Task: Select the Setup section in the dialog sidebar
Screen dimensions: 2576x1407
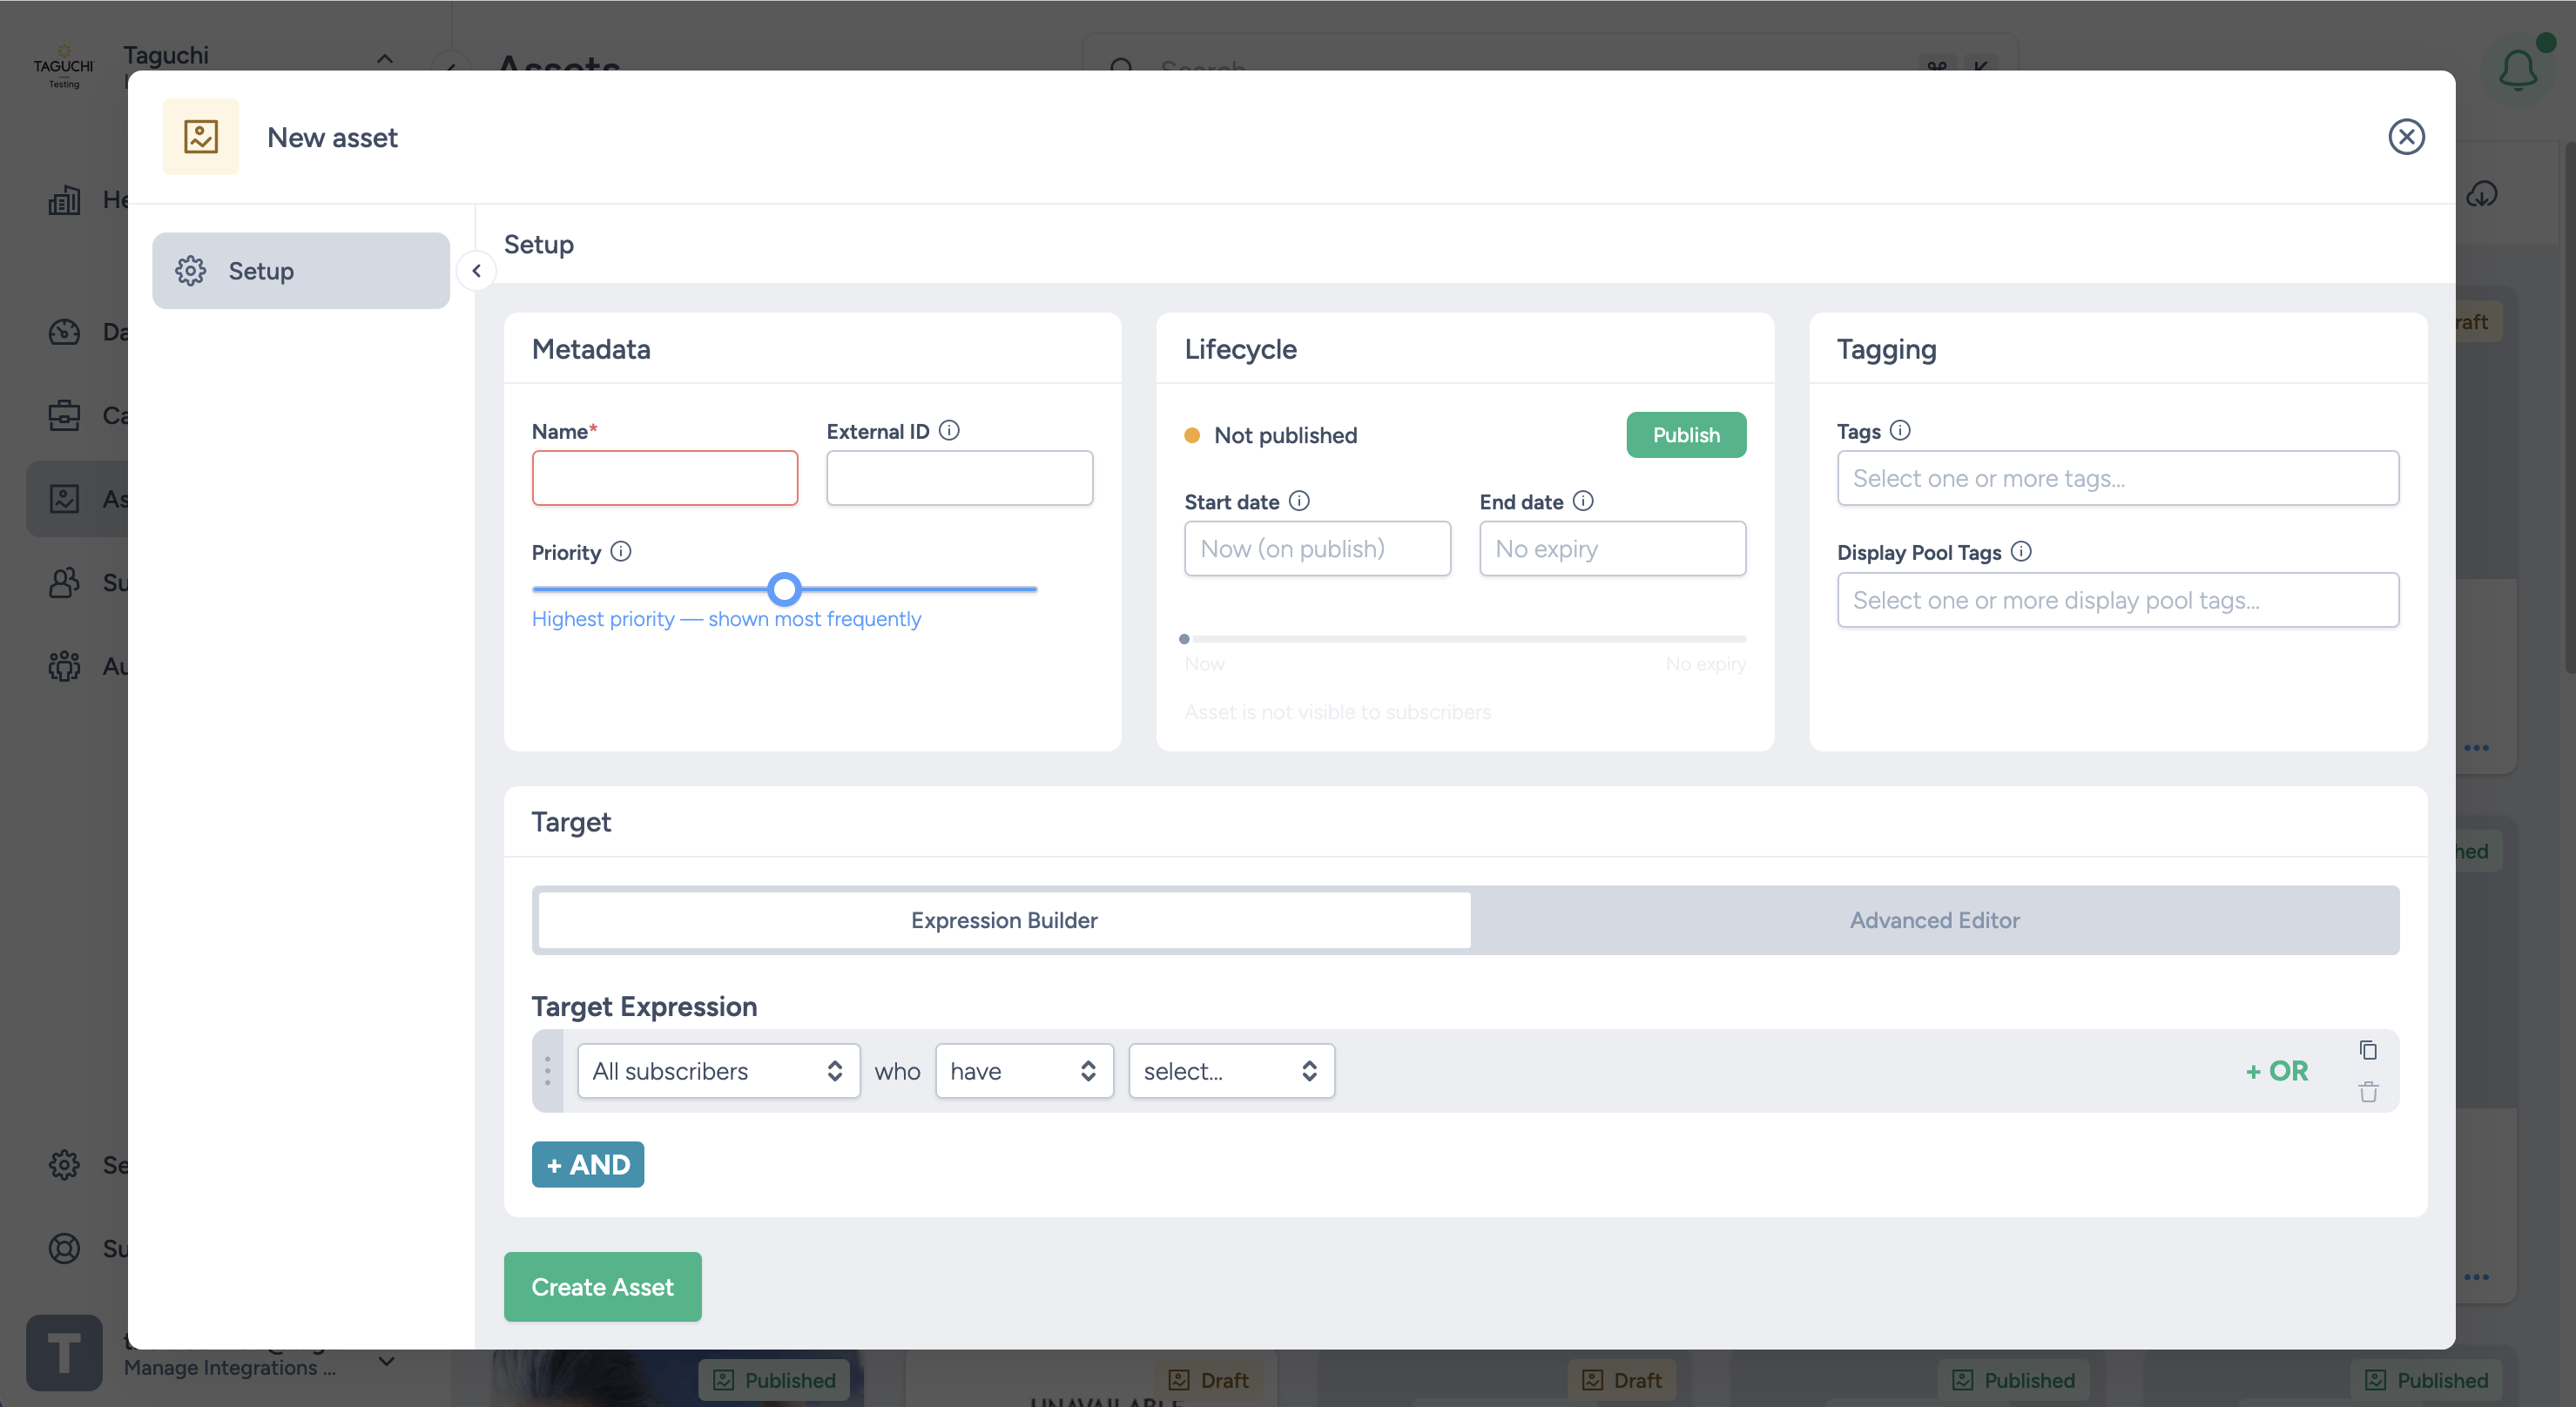Action: coord(301,271)
